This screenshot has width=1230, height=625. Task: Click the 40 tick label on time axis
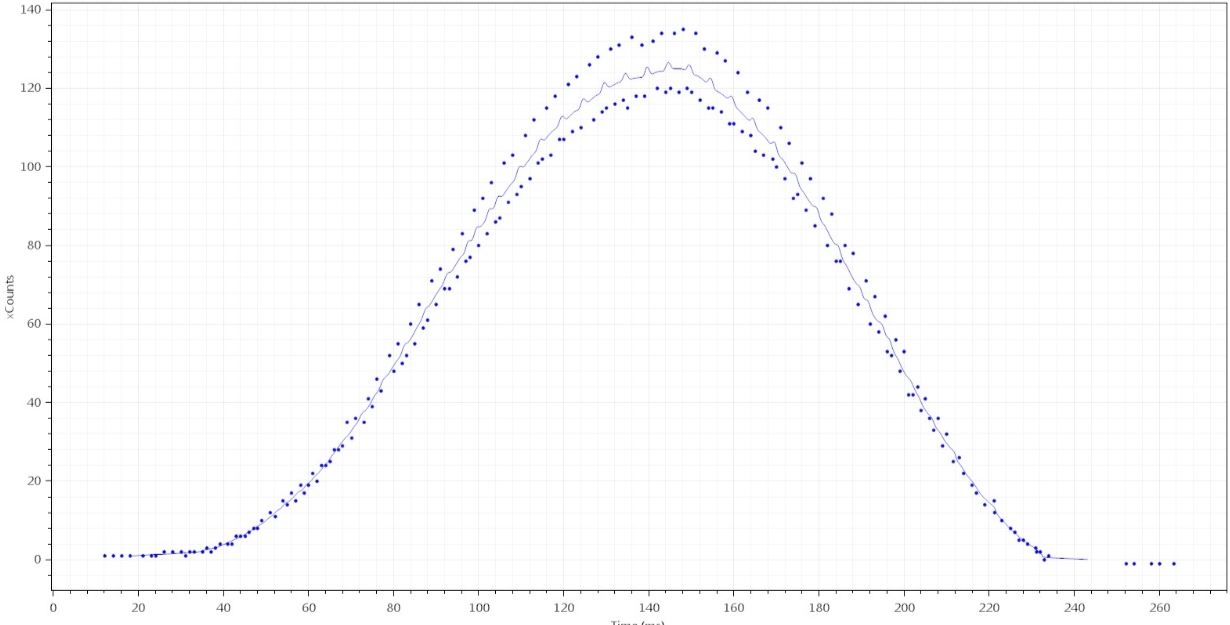click(x=224, y=606)
